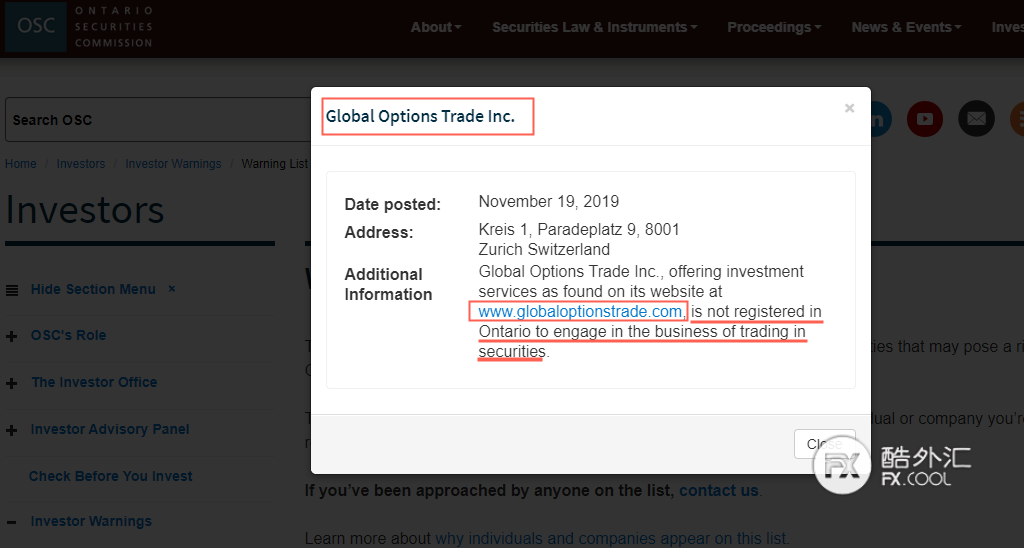Click the contact us link

[718, 491]
